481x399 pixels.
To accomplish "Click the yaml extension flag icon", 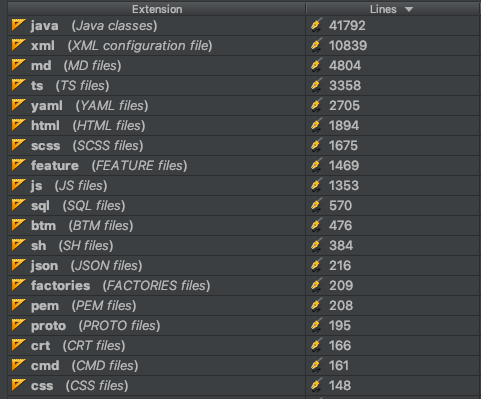I will pyautogui.click(x=18, y=105).
